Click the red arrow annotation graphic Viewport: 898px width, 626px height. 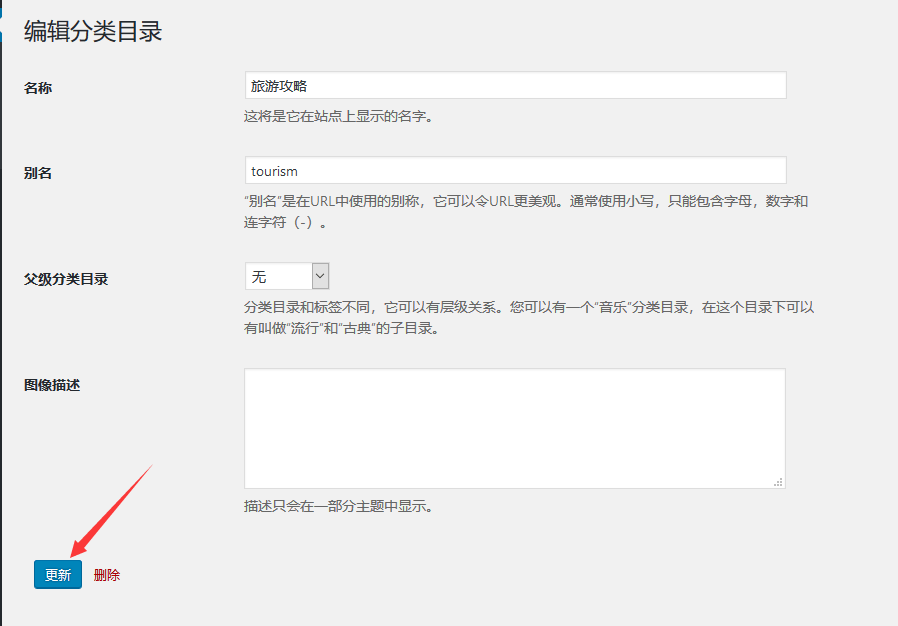pos(110,510)
